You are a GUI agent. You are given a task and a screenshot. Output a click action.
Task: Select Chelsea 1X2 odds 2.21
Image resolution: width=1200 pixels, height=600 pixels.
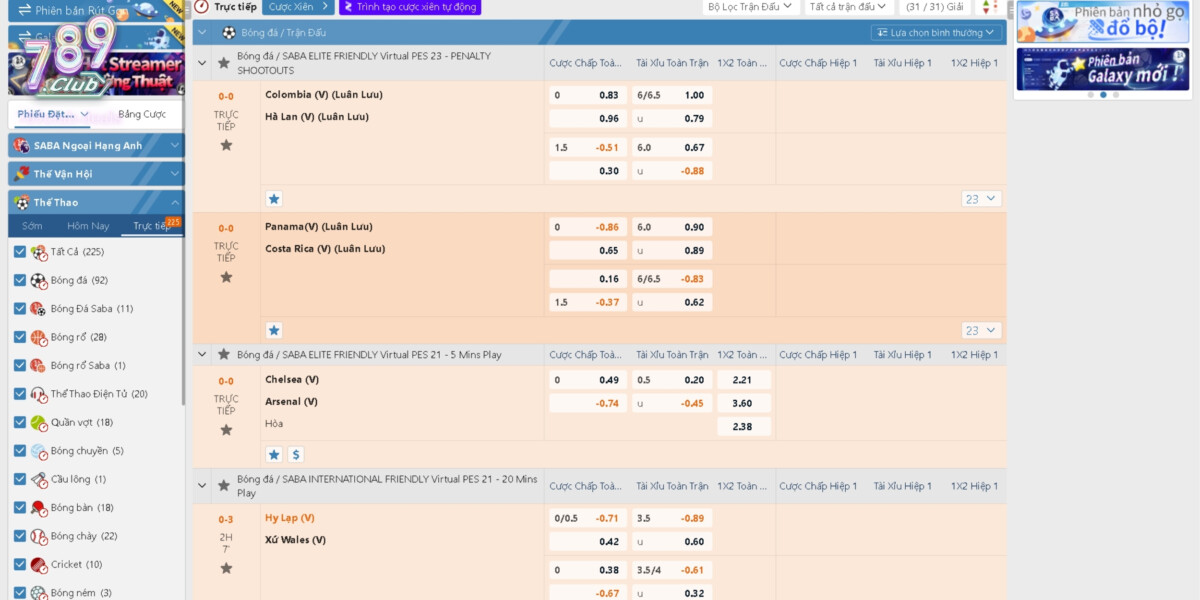743,380
